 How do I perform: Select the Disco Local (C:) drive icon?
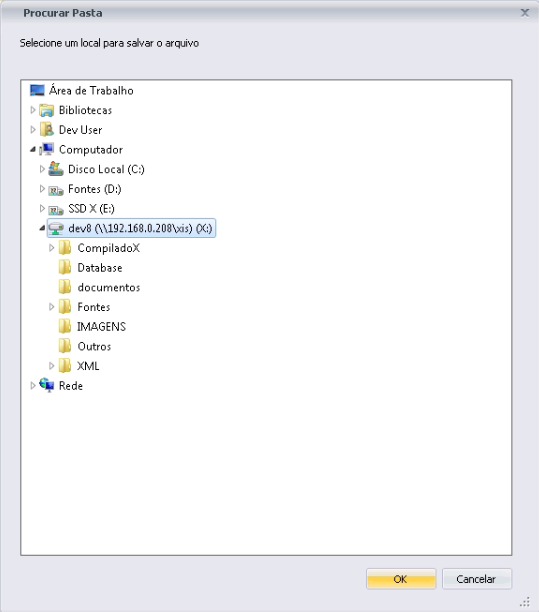point(56,169)
